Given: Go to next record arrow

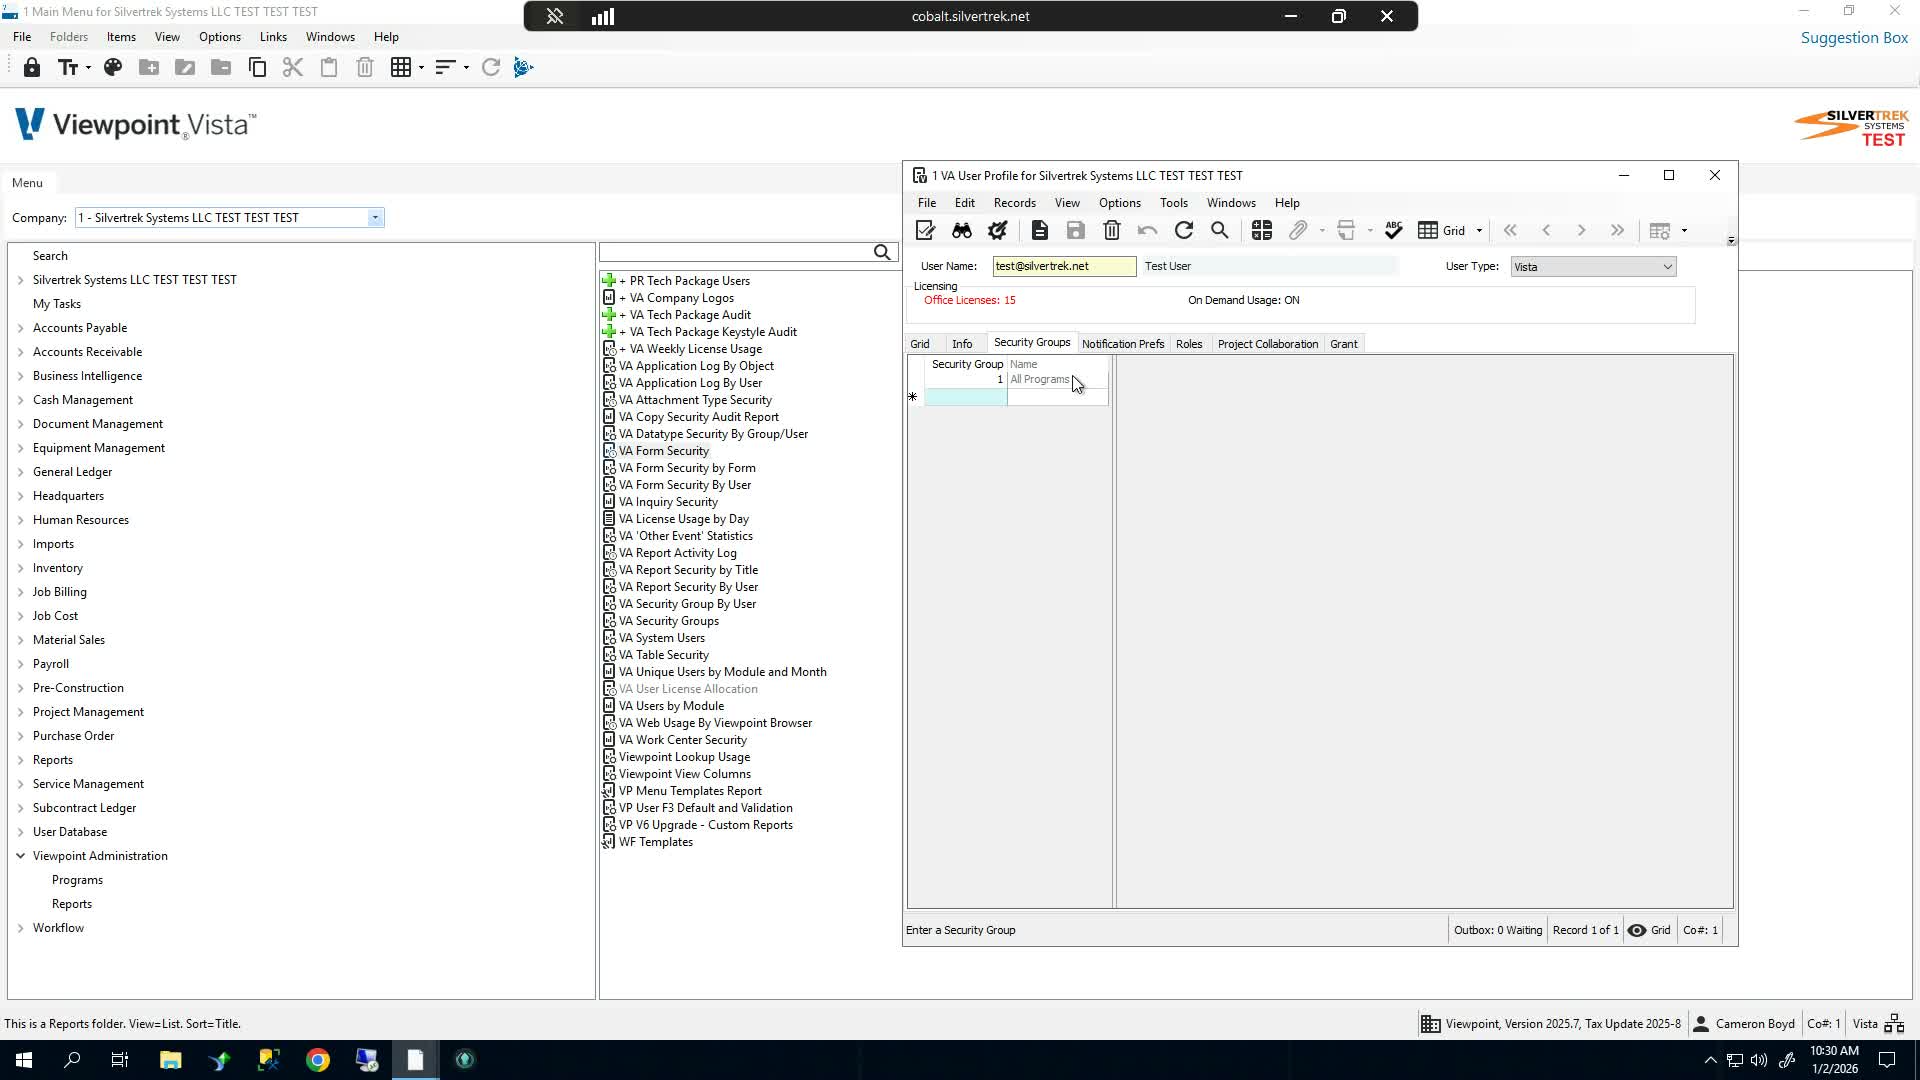Looking at the screenshot, I should click(1582, 231).
